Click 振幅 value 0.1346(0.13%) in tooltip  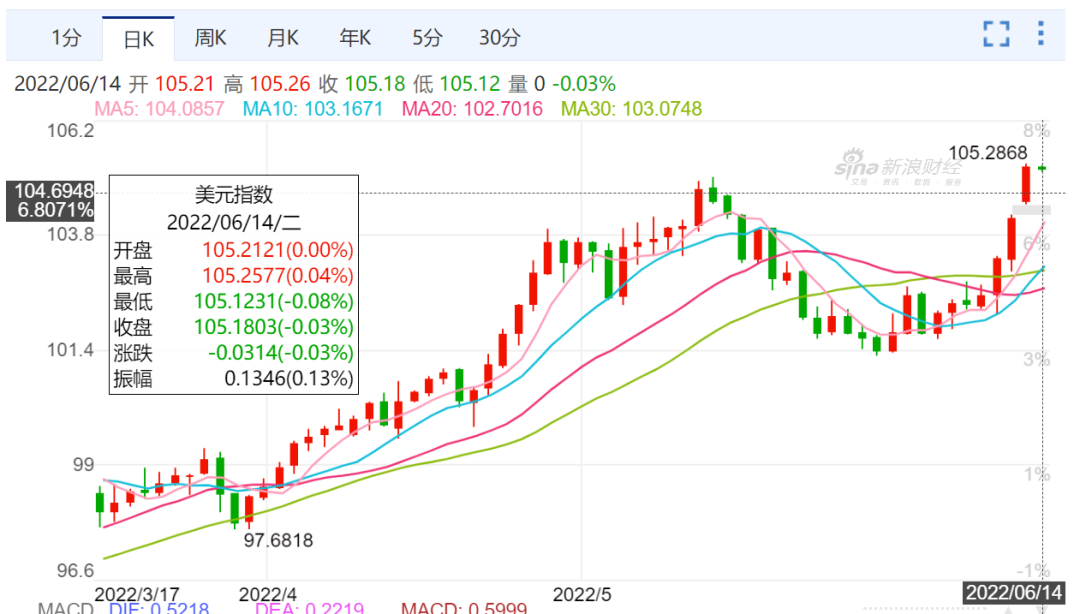[289, 378]
